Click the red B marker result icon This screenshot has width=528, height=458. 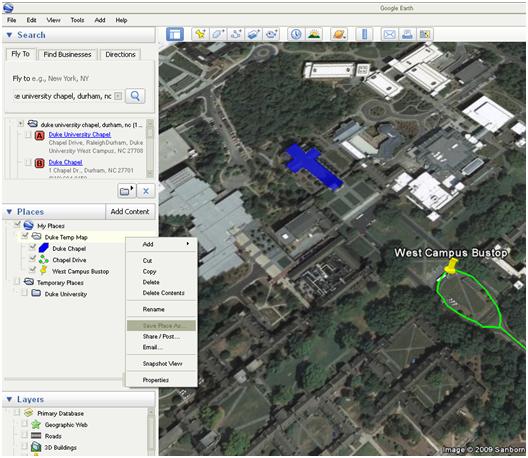pyautogui.click(x=40, y=164)
